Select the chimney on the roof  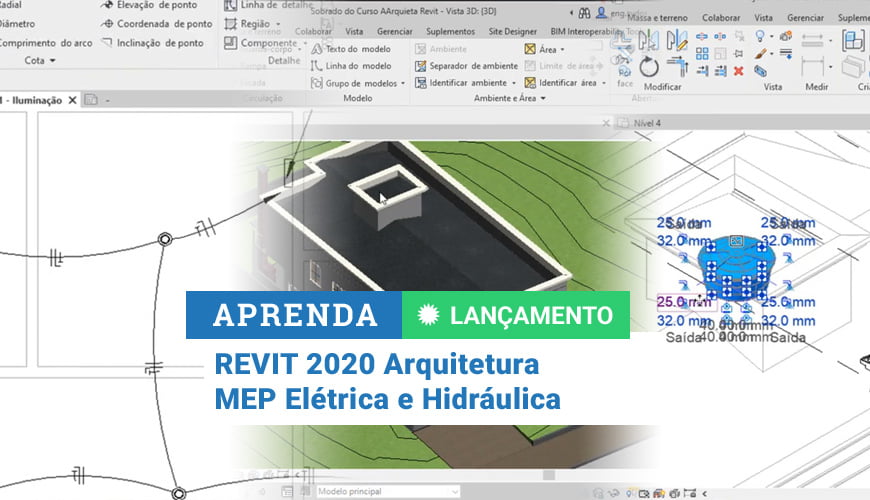386,195
